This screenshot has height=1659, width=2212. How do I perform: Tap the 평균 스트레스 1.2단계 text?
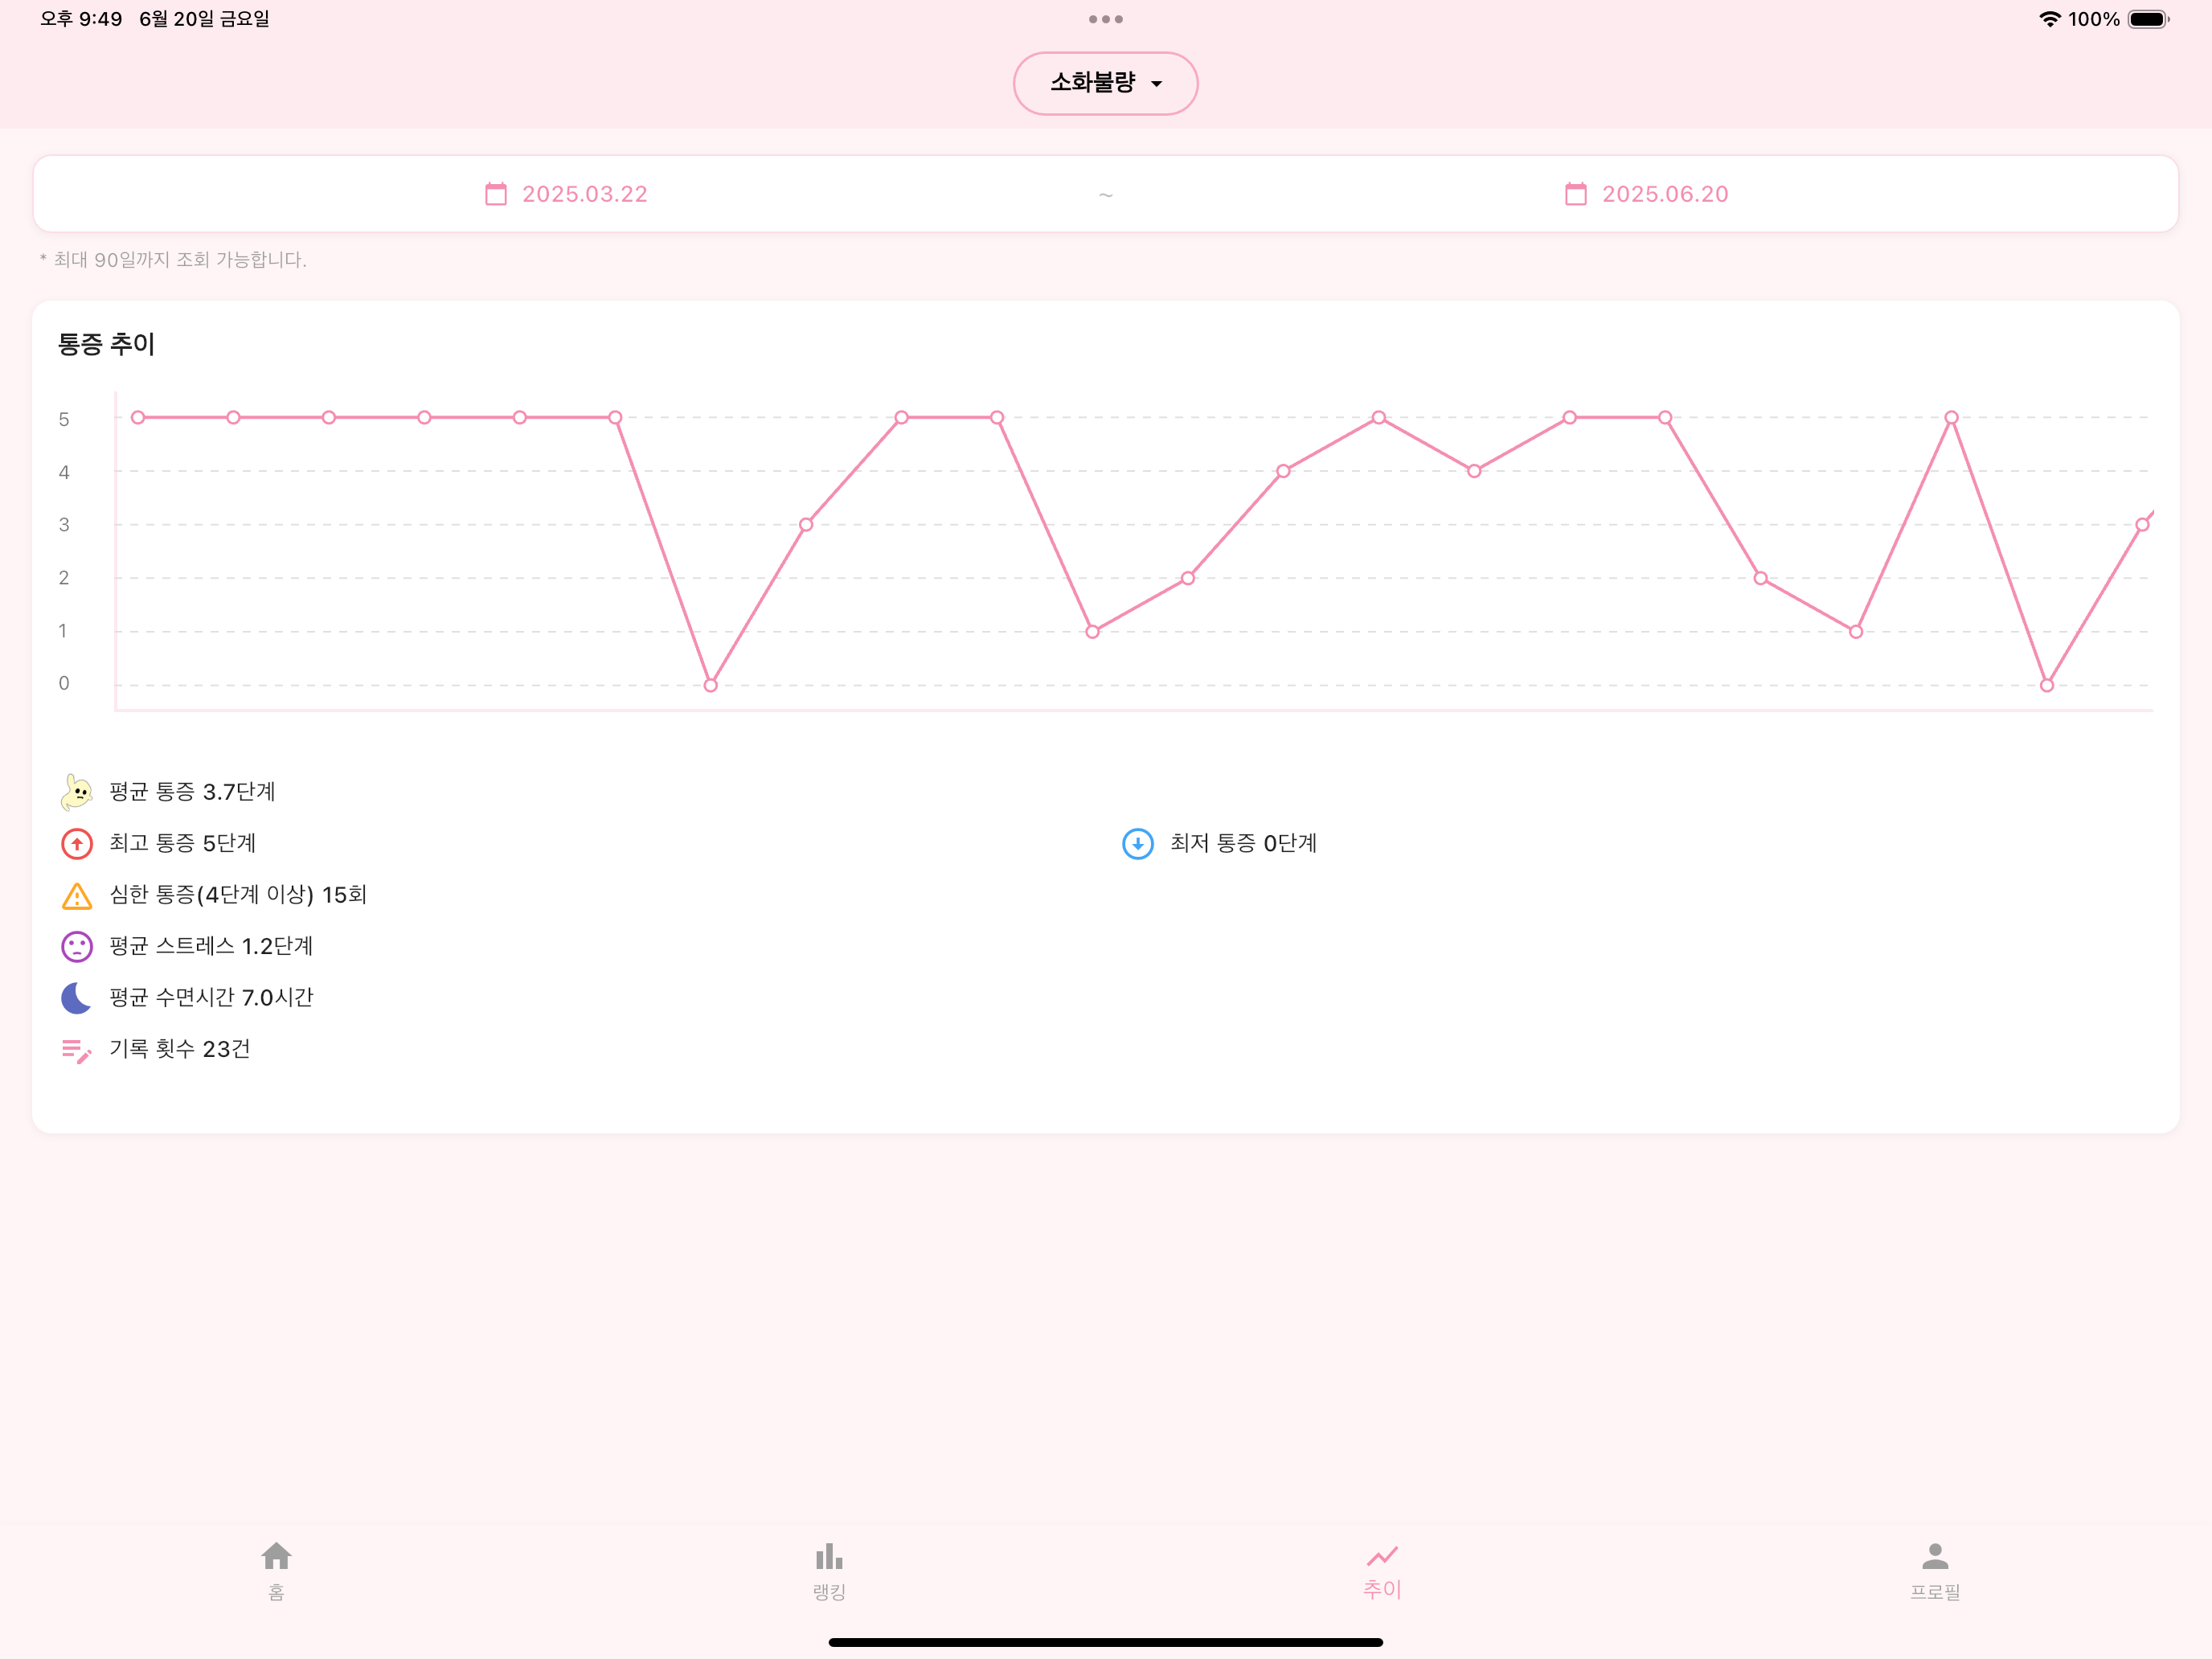(x=211, y=947)
